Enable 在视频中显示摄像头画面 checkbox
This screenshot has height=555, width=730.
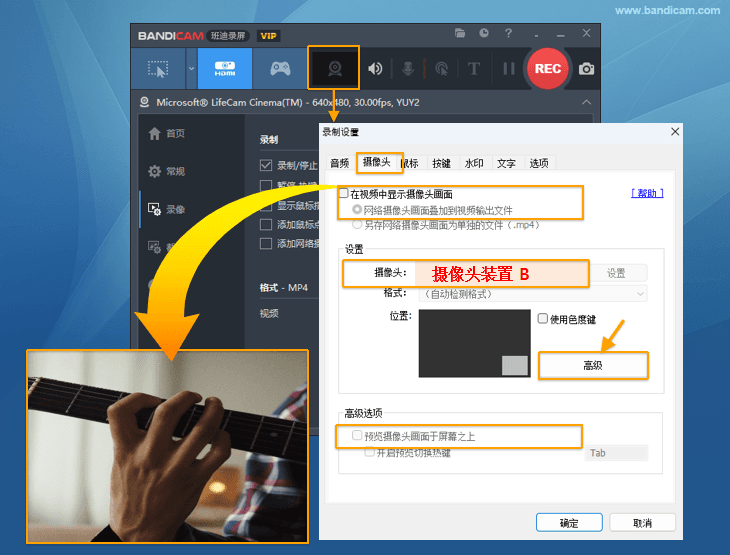[344, 193]
